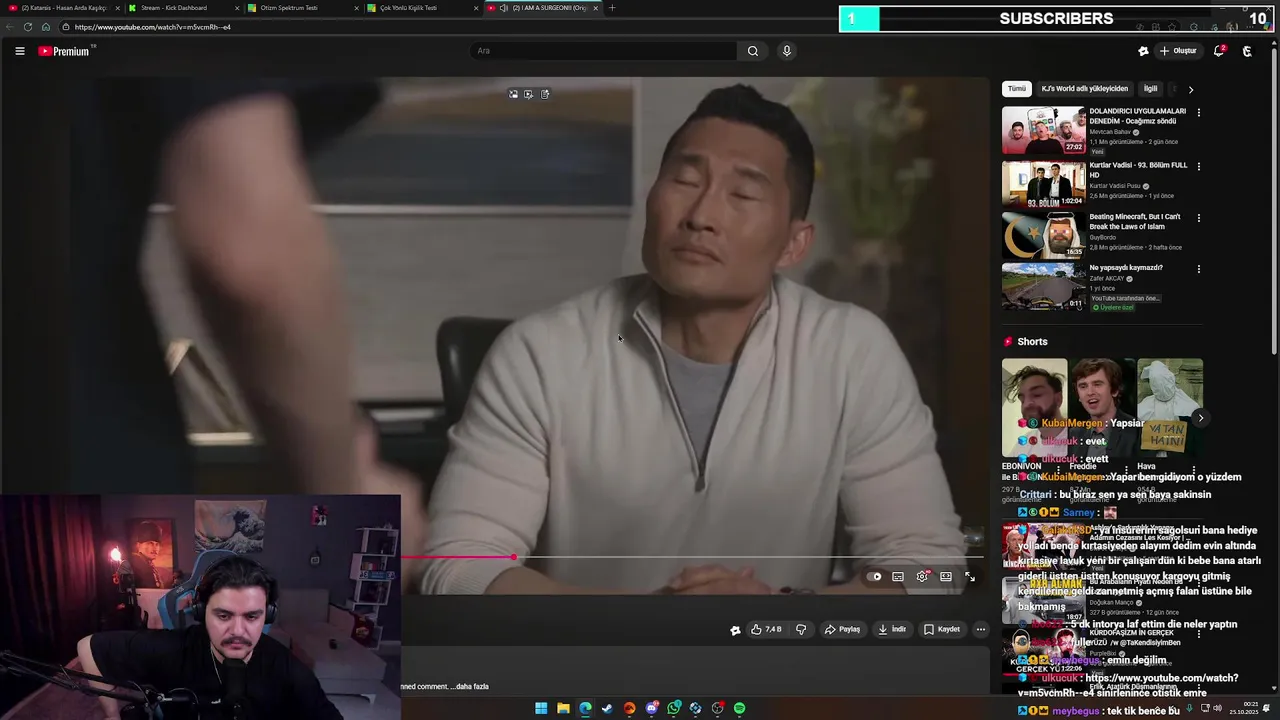Image resolution: width=1280 pixels, height=720 pixels.
Task: Click the Paylaş share button
Action: point(842,630)
